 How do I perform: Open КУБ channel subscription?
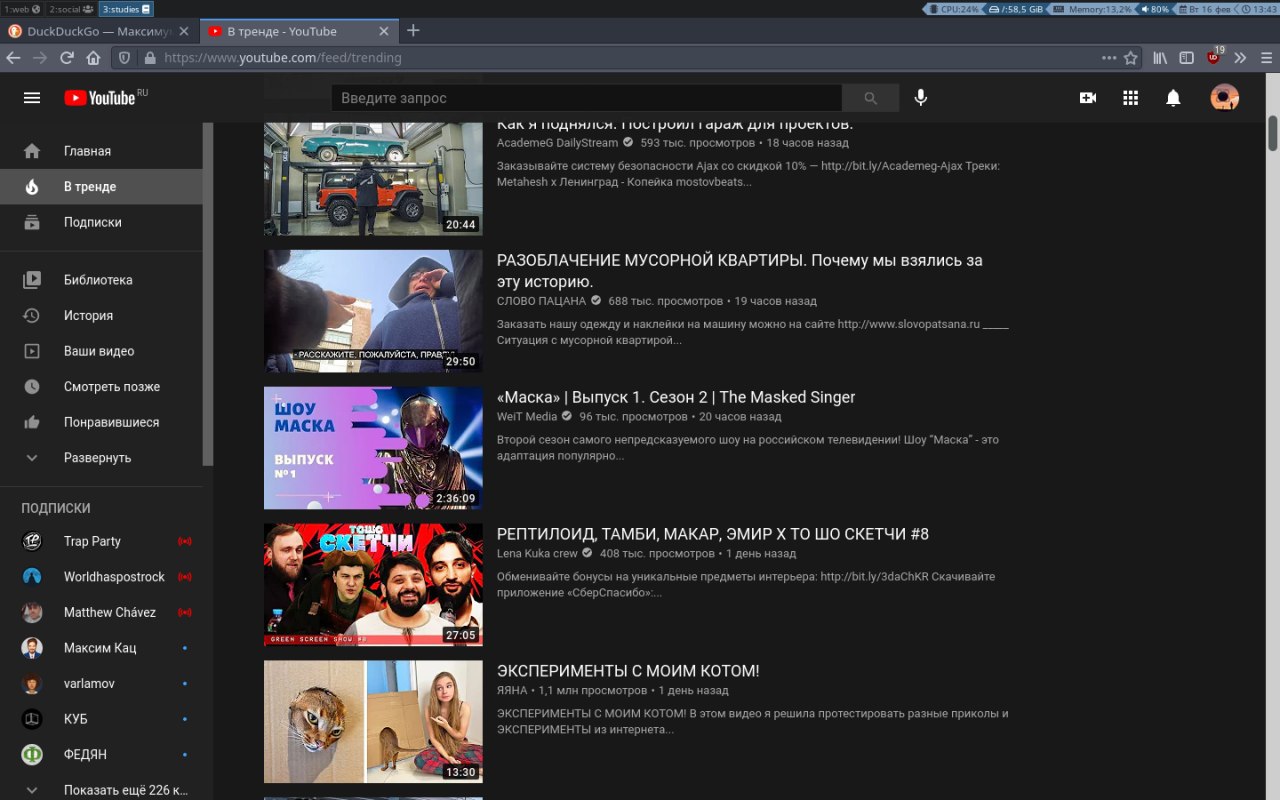pos(101,719)
